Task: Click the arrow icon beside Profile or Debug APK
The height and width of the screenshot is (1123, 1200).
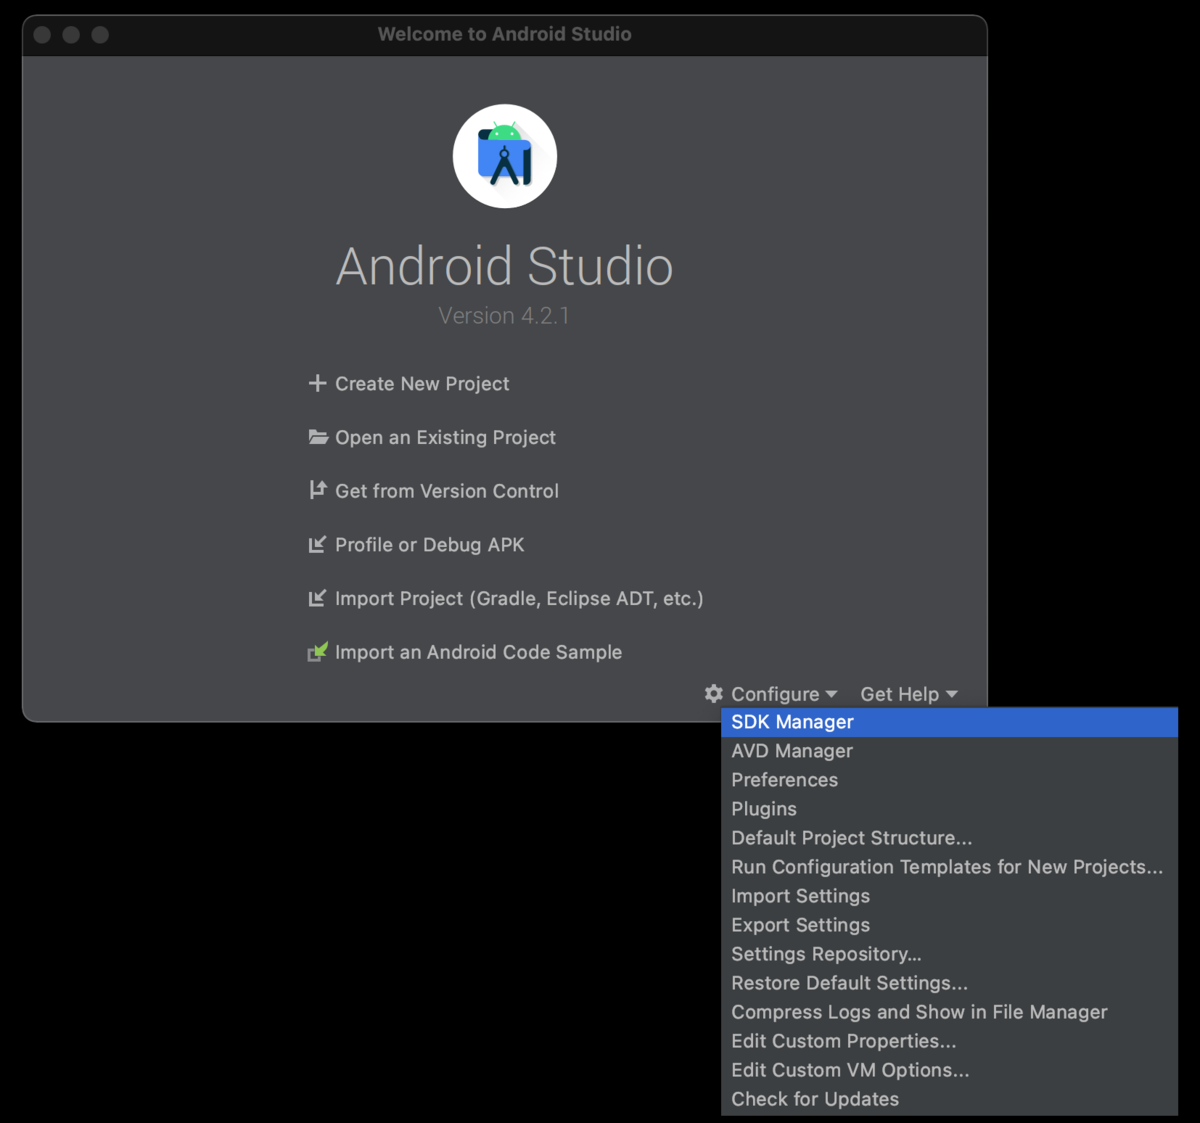Action: (x=317, y=544)
